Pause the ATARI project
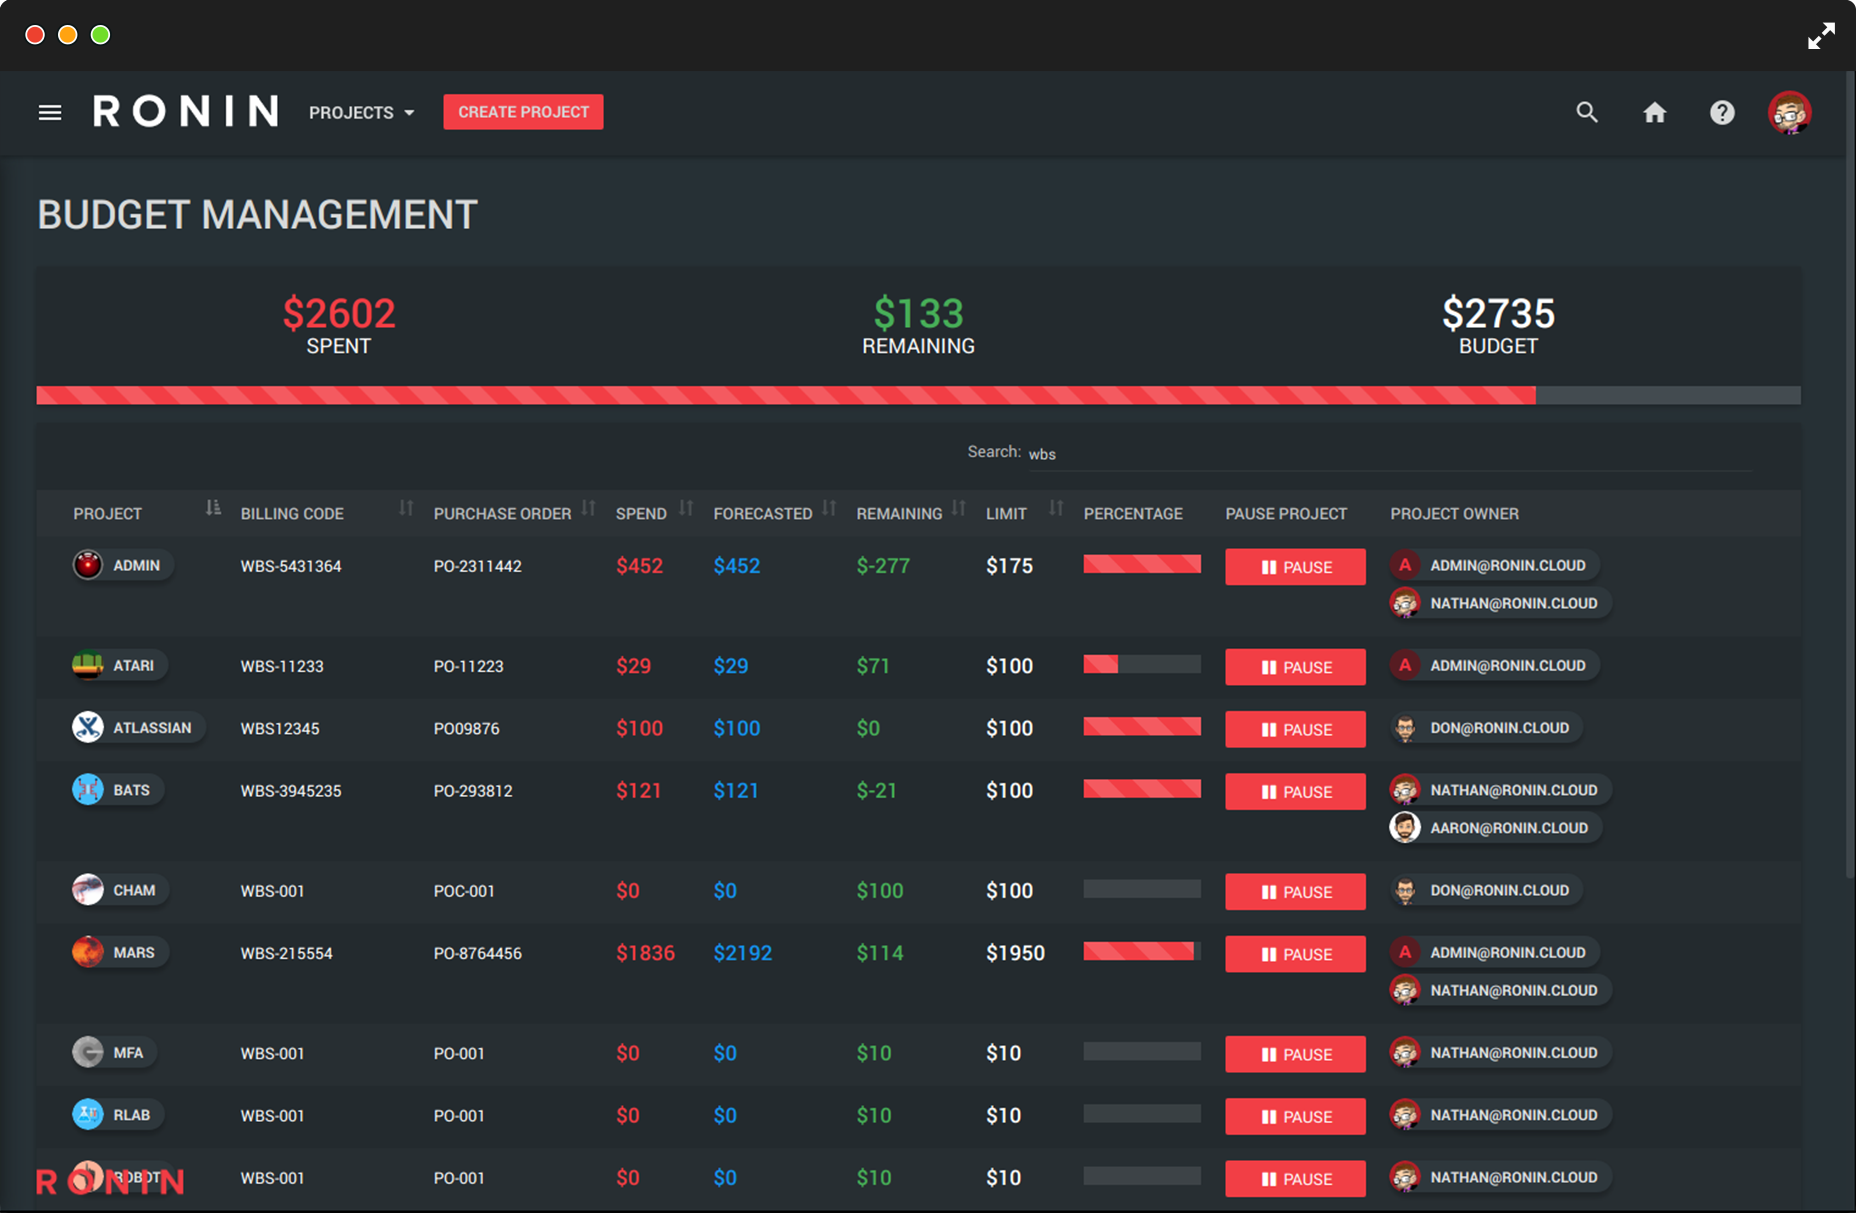1856x1213 pixels. tap(1295, 667)
